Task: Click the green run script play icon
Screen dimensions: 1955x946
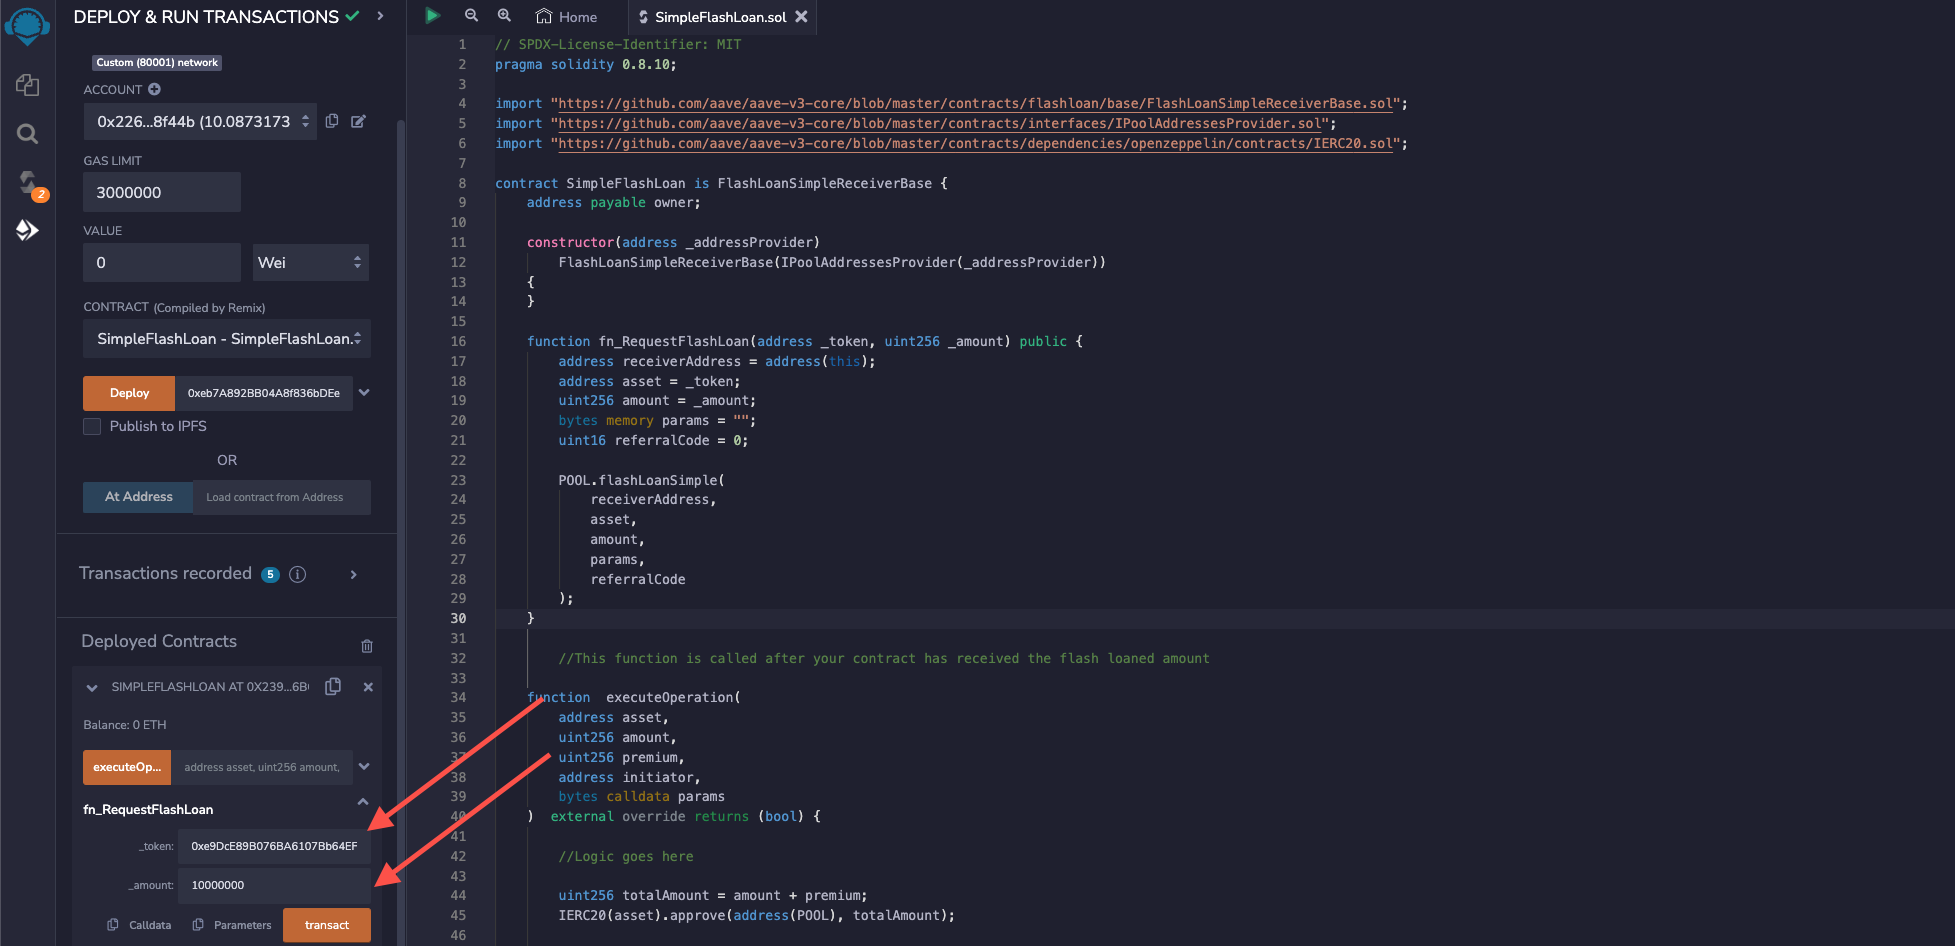Action: coord(432,16)
